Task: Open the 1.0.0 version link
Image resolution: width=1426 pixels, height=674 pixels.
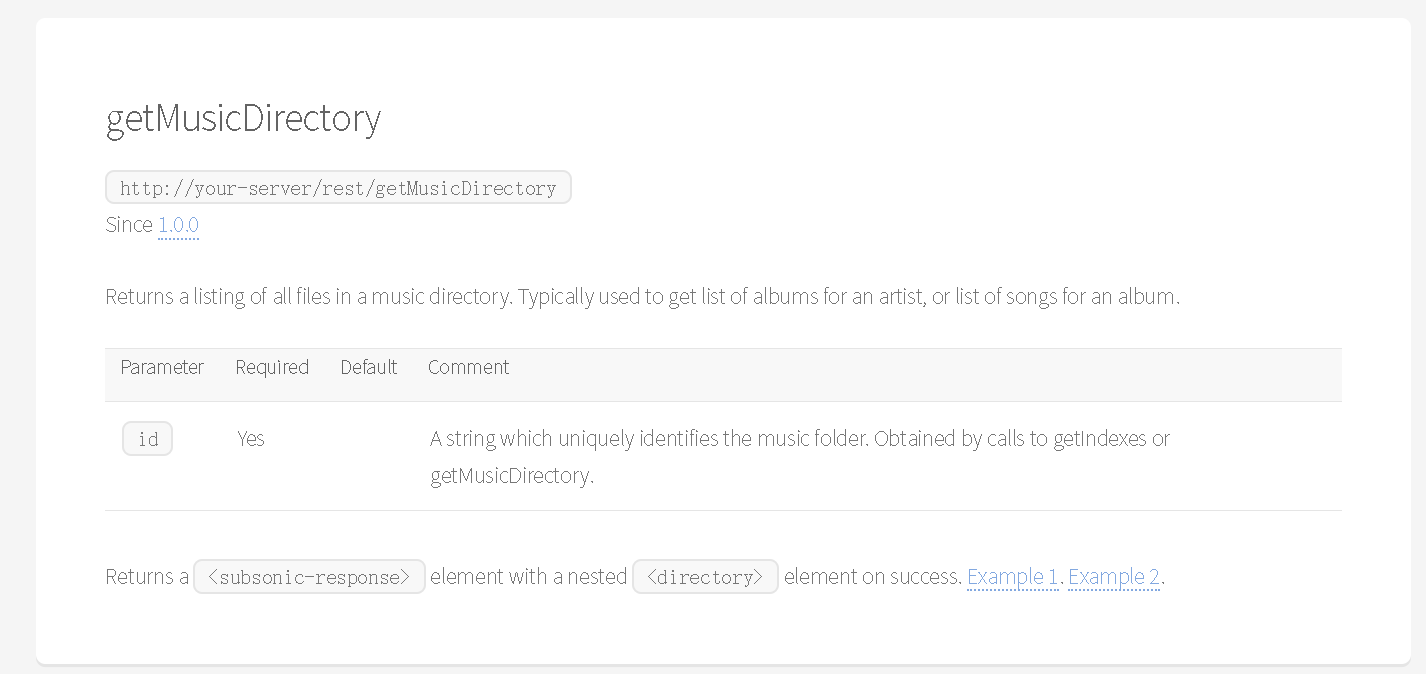Action: pyautogui.click(x=178, y=225)
